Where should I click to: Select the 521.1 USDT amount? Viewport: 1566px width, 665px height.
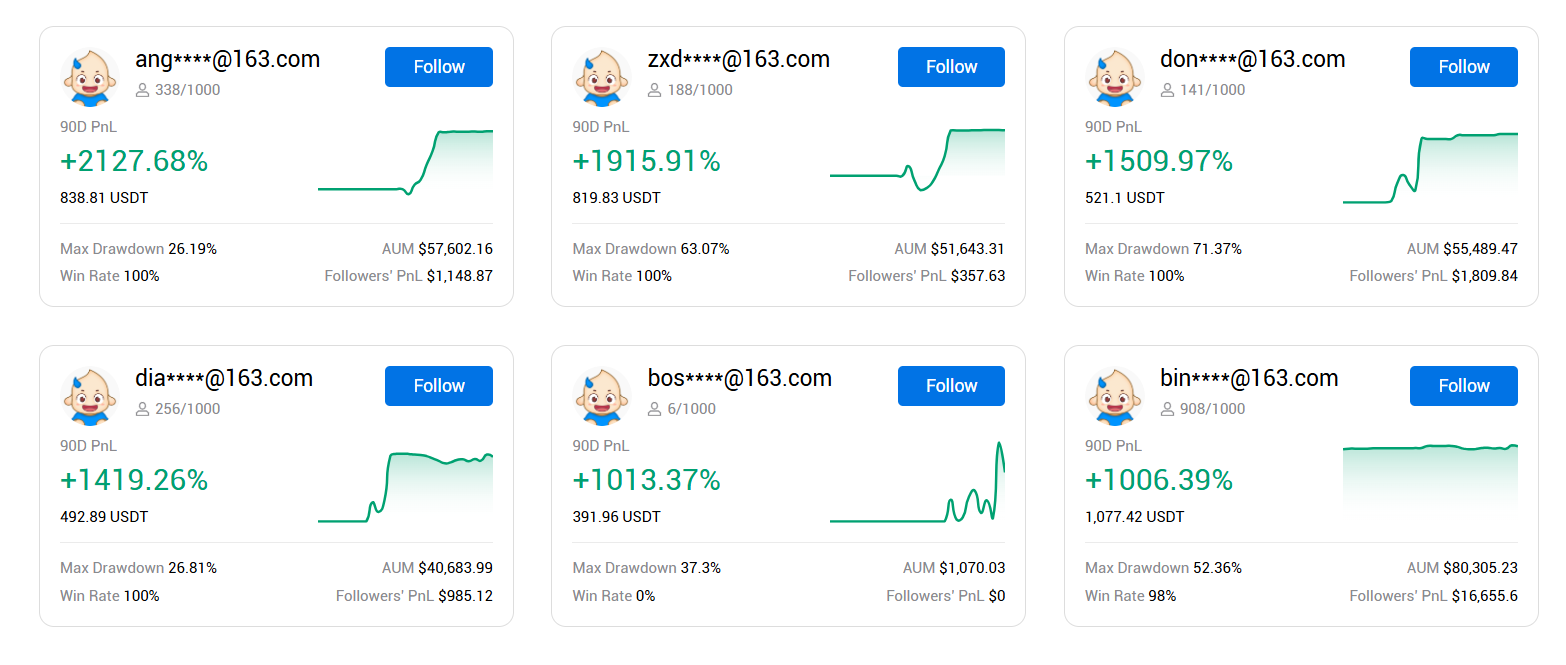pos(1125,198)
